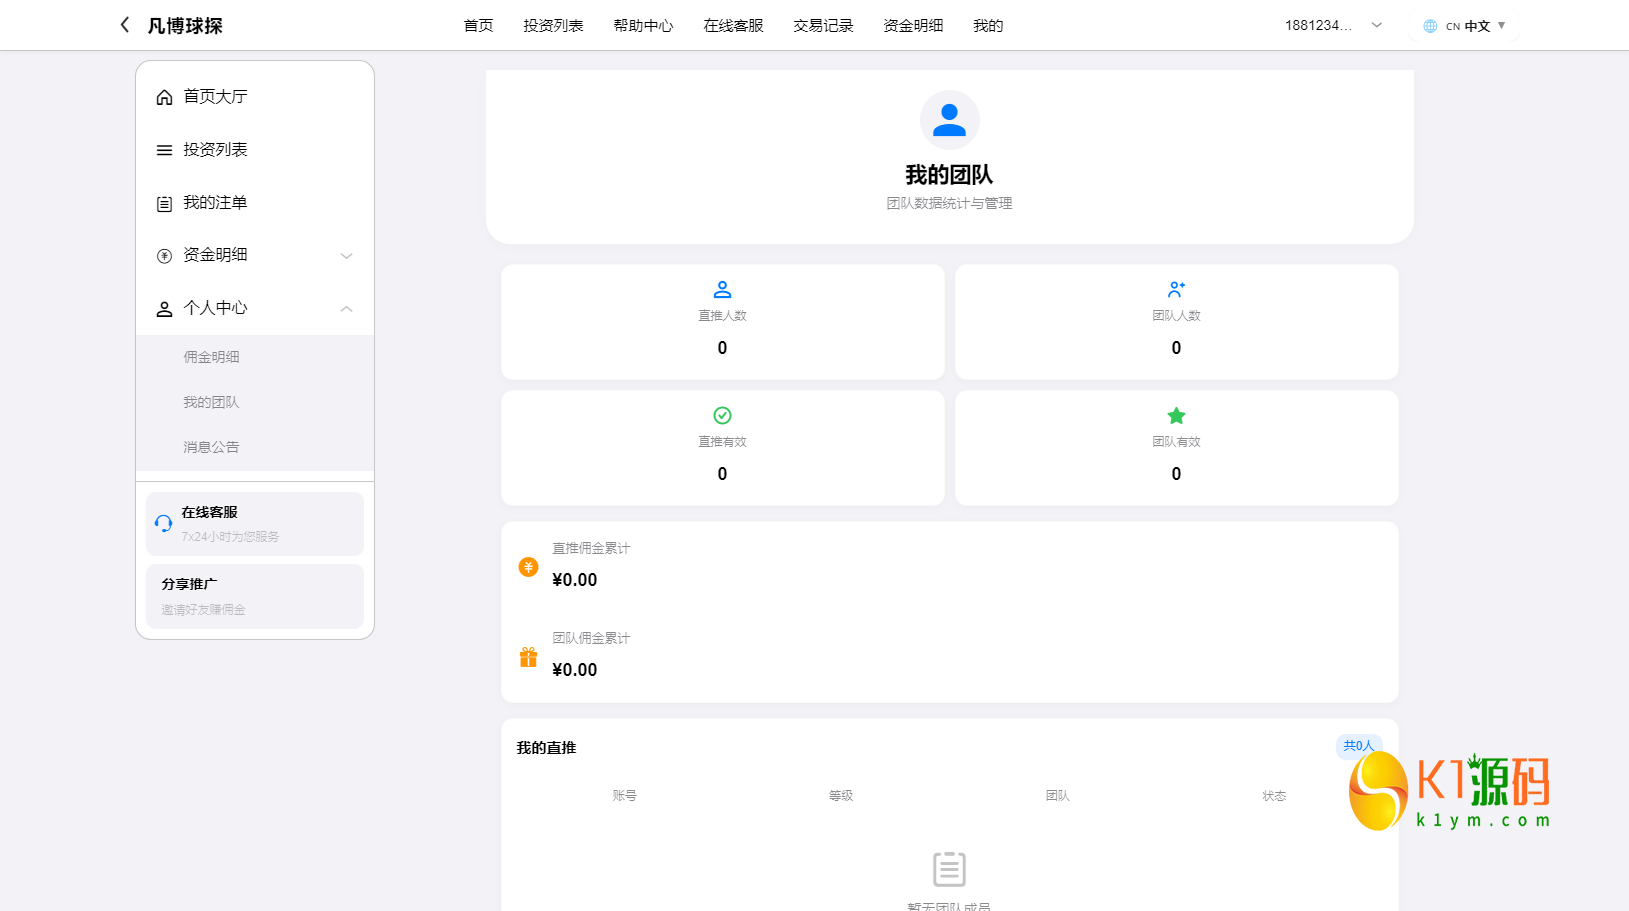Click the 资金明细 currency icon in sidebar

tap(164, 256)
